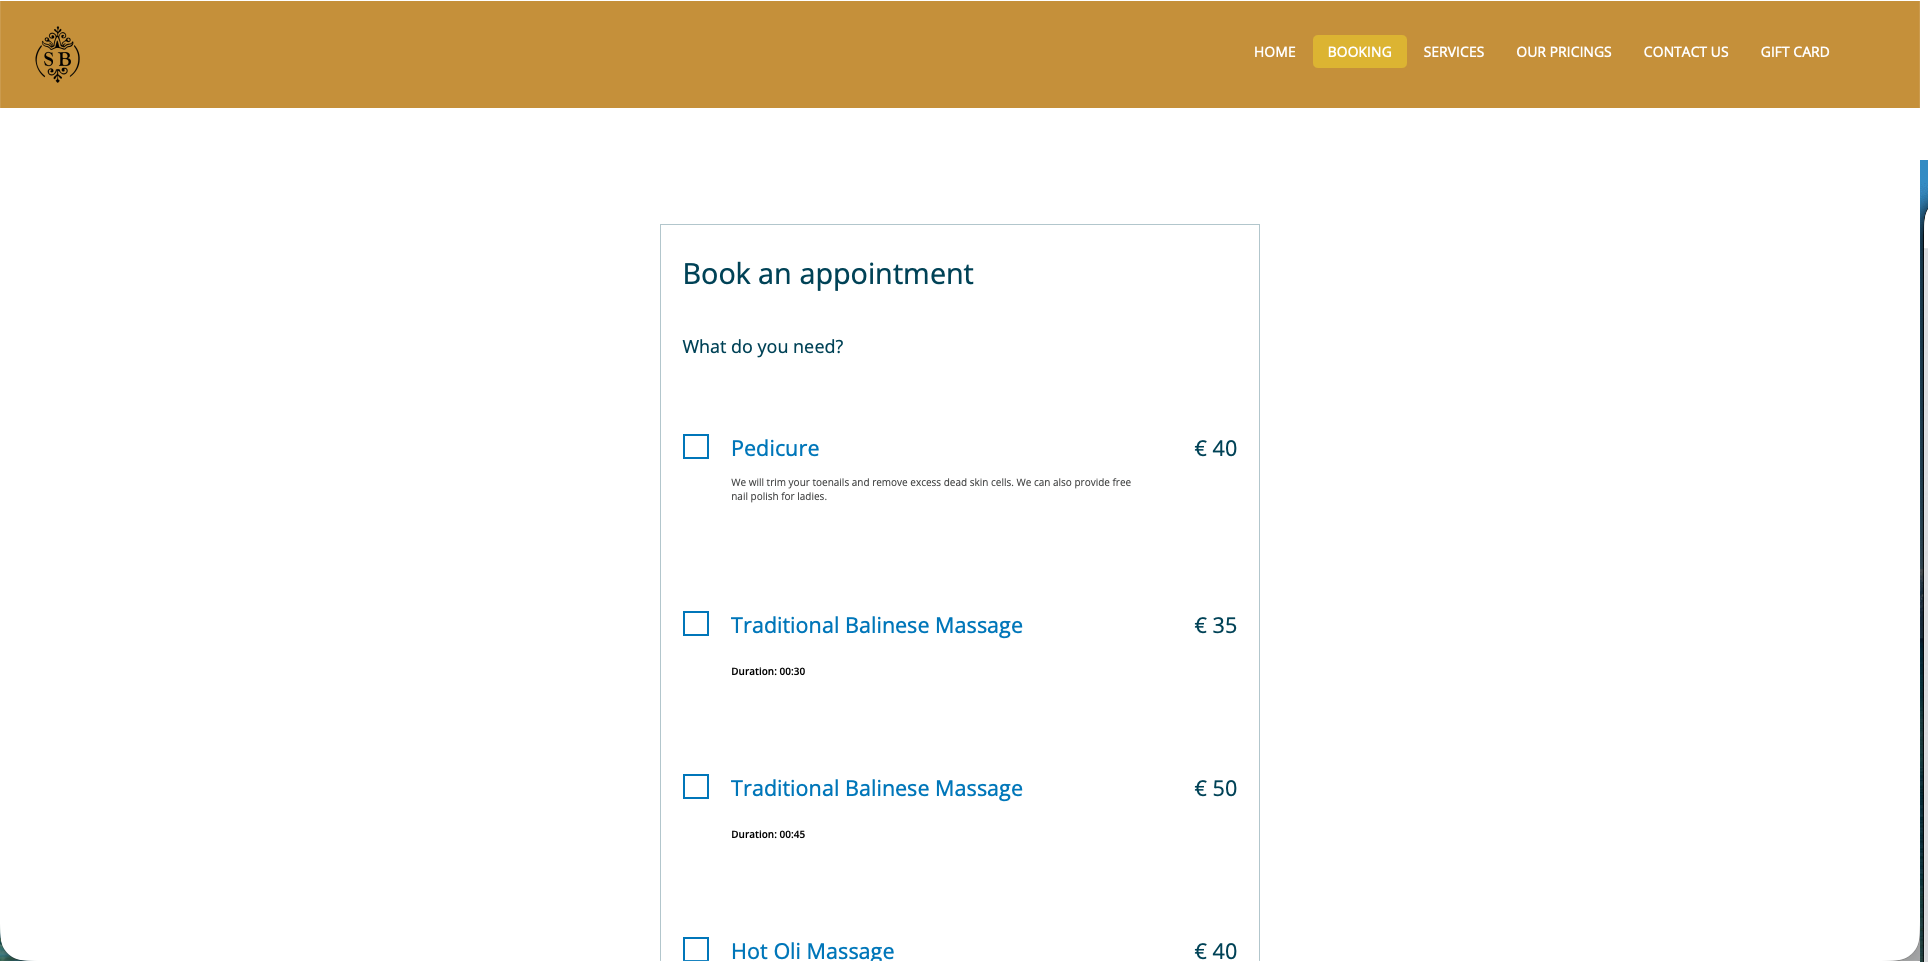Click the € 35 price label
This screenshot has height=962, width=1928.
coord(1215,625)
